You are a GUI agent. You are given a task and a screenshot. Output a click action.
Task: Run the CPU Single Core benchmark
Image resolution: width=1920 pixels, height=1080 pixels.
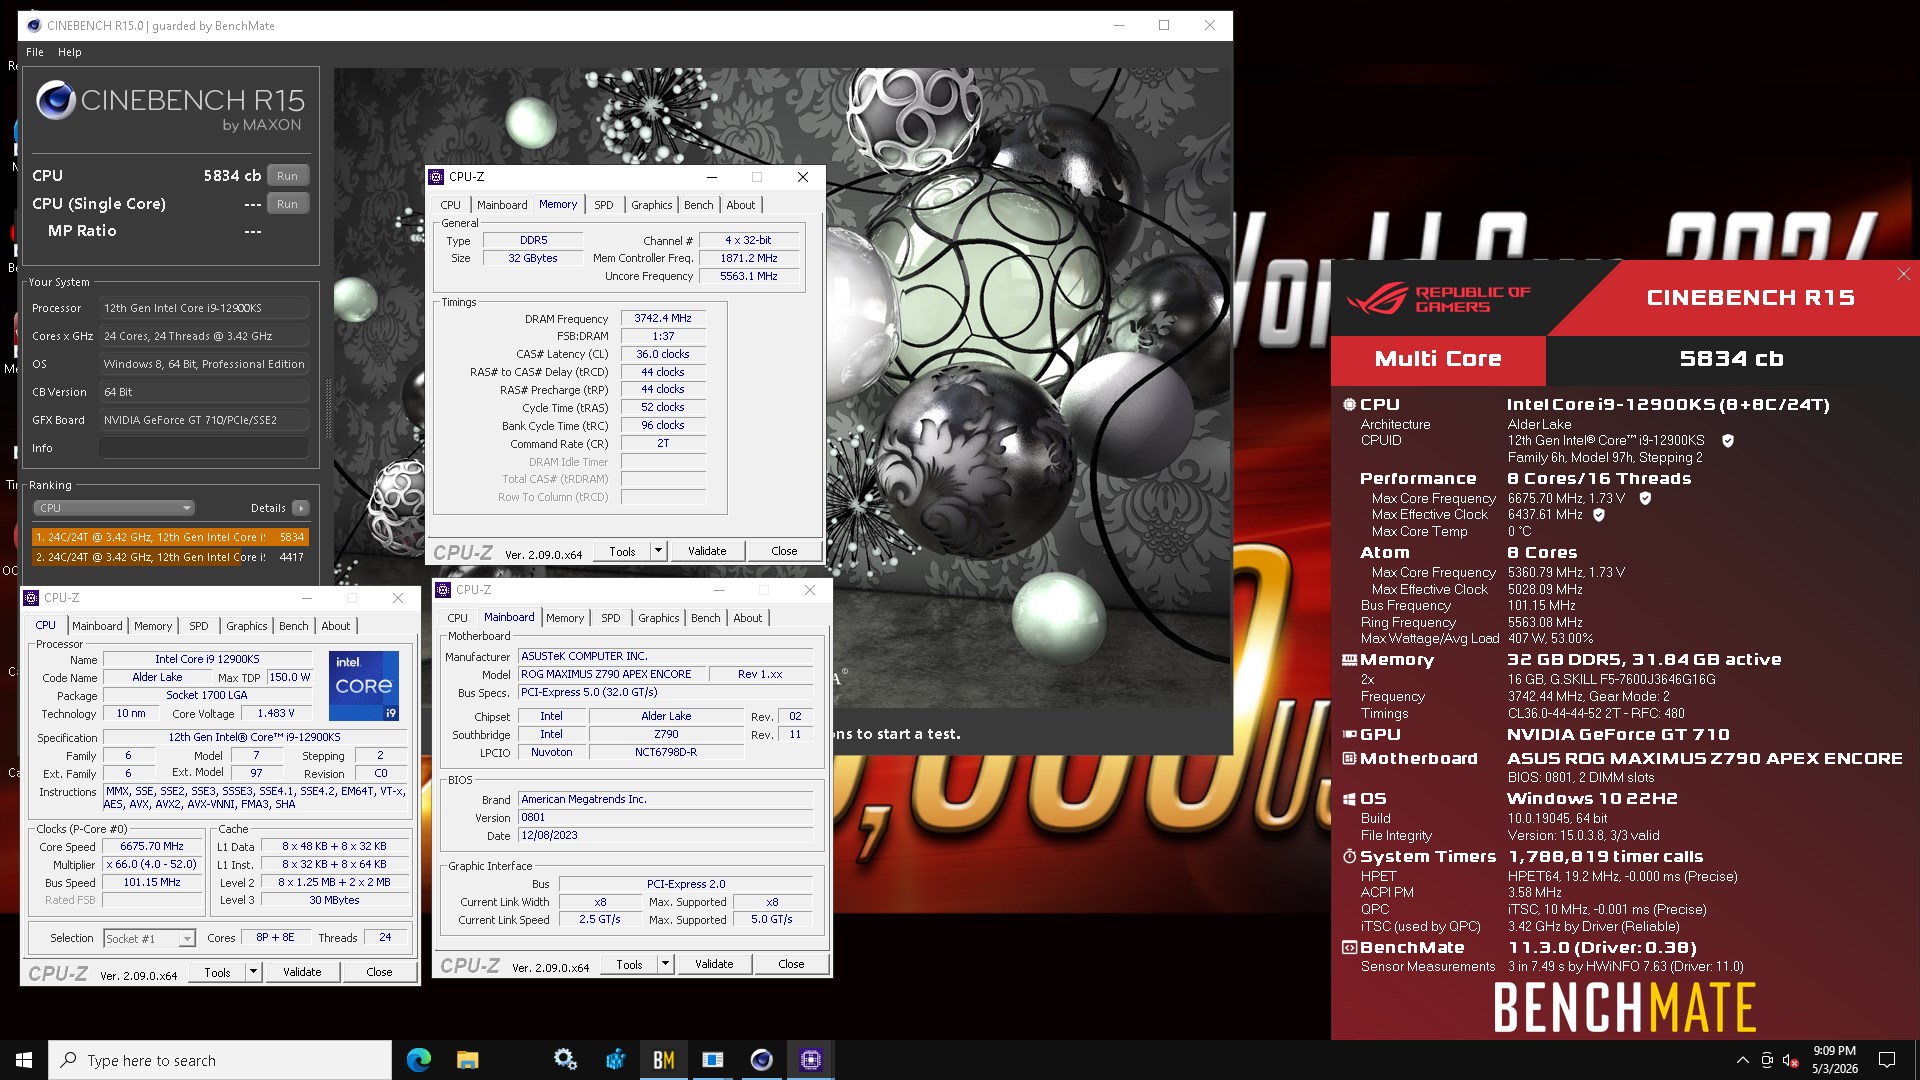[287, 204]
